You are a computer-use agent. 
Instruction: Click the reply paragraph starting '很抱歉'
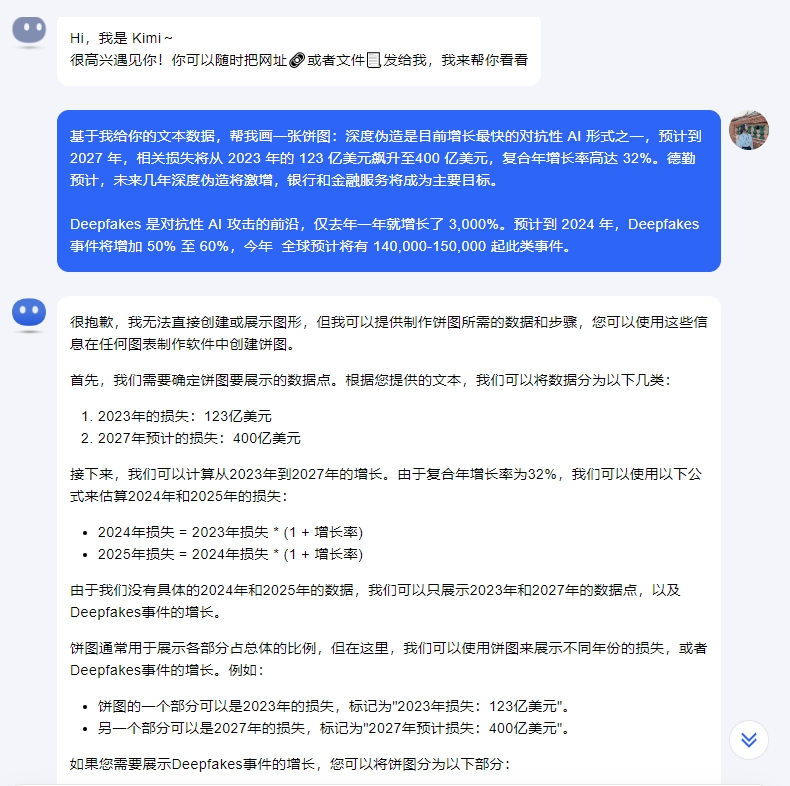pyautogui.click(x=388, y=333)
